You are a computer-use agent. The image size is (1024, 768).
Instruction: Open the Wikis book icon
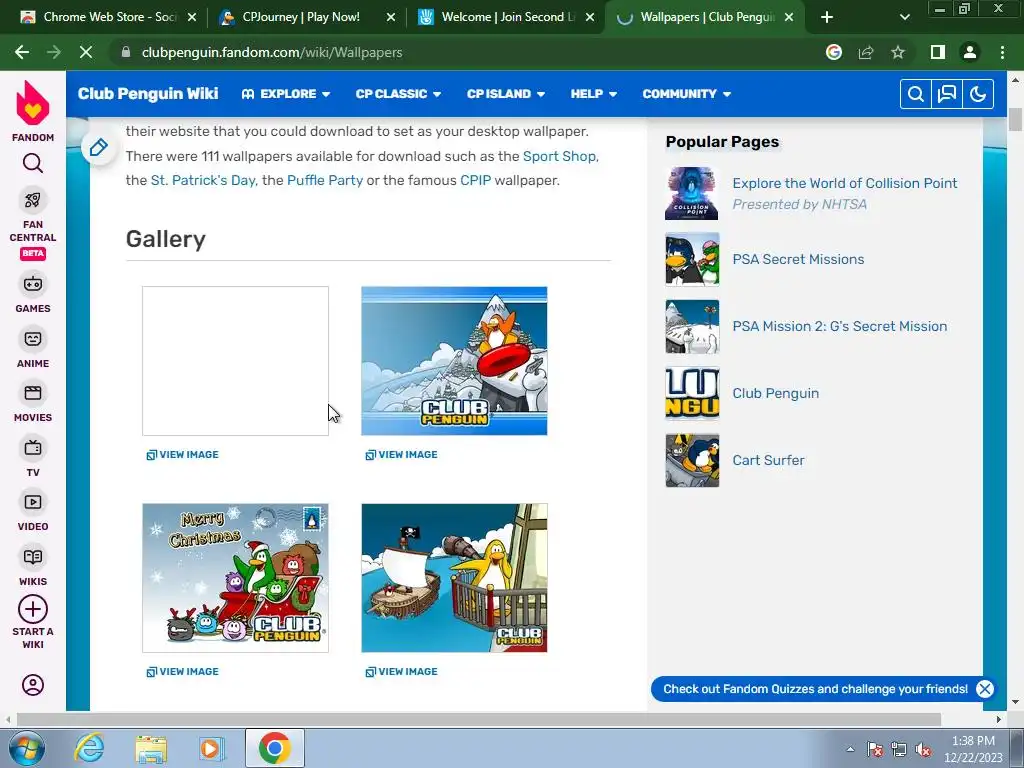click(x=33, y=557)
